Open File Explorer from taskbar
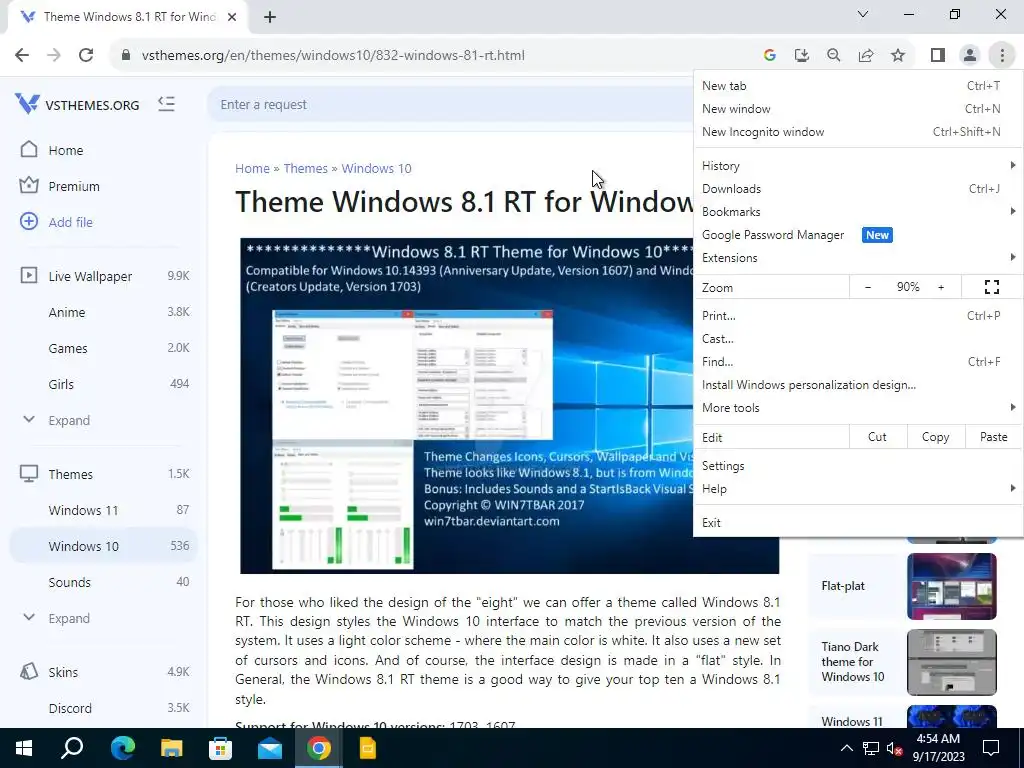1024x768 pixels. [171, 748]
